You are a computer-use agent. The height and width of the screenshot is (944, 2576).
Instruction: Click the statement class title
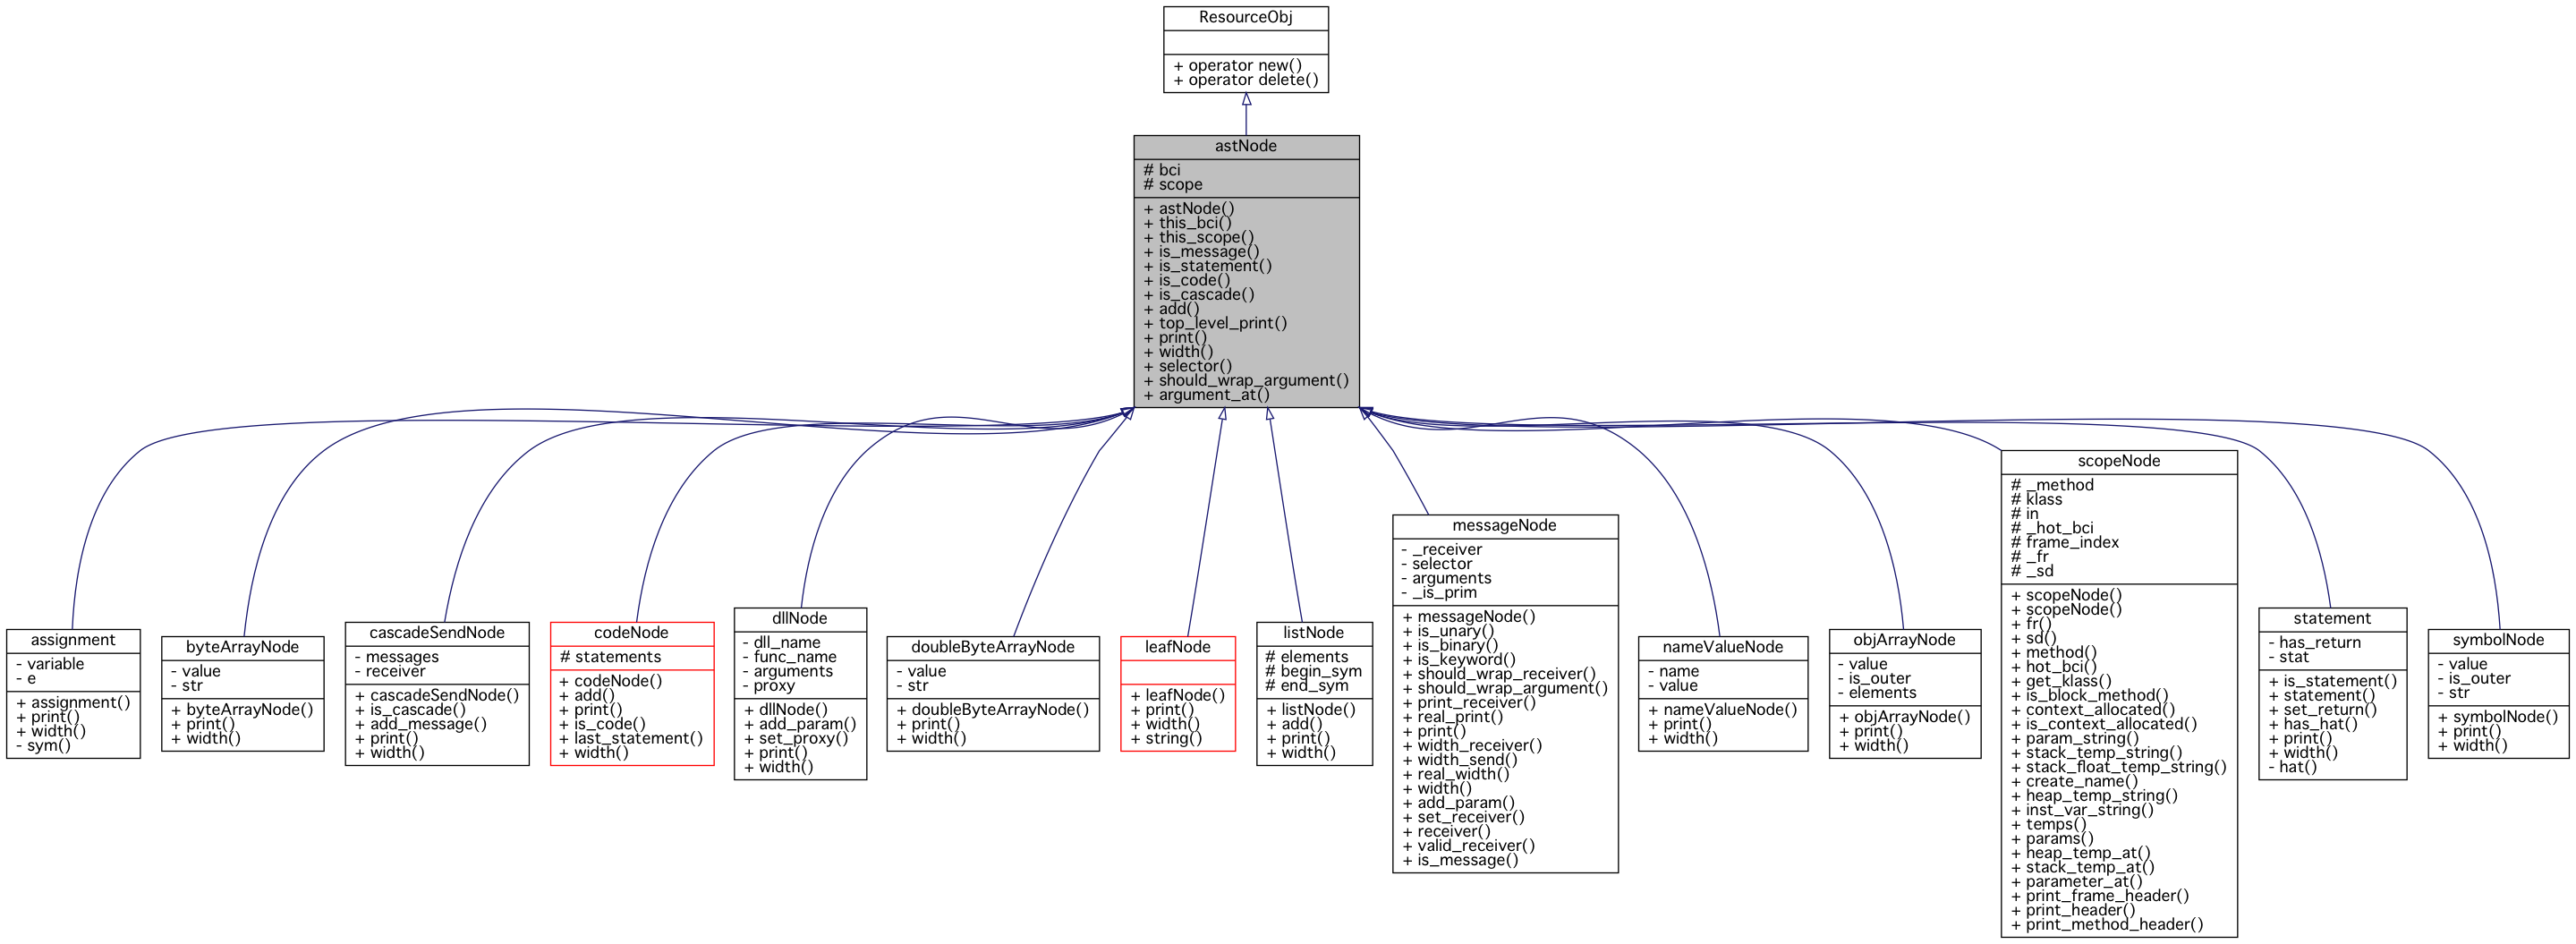tap(2331, 619)
